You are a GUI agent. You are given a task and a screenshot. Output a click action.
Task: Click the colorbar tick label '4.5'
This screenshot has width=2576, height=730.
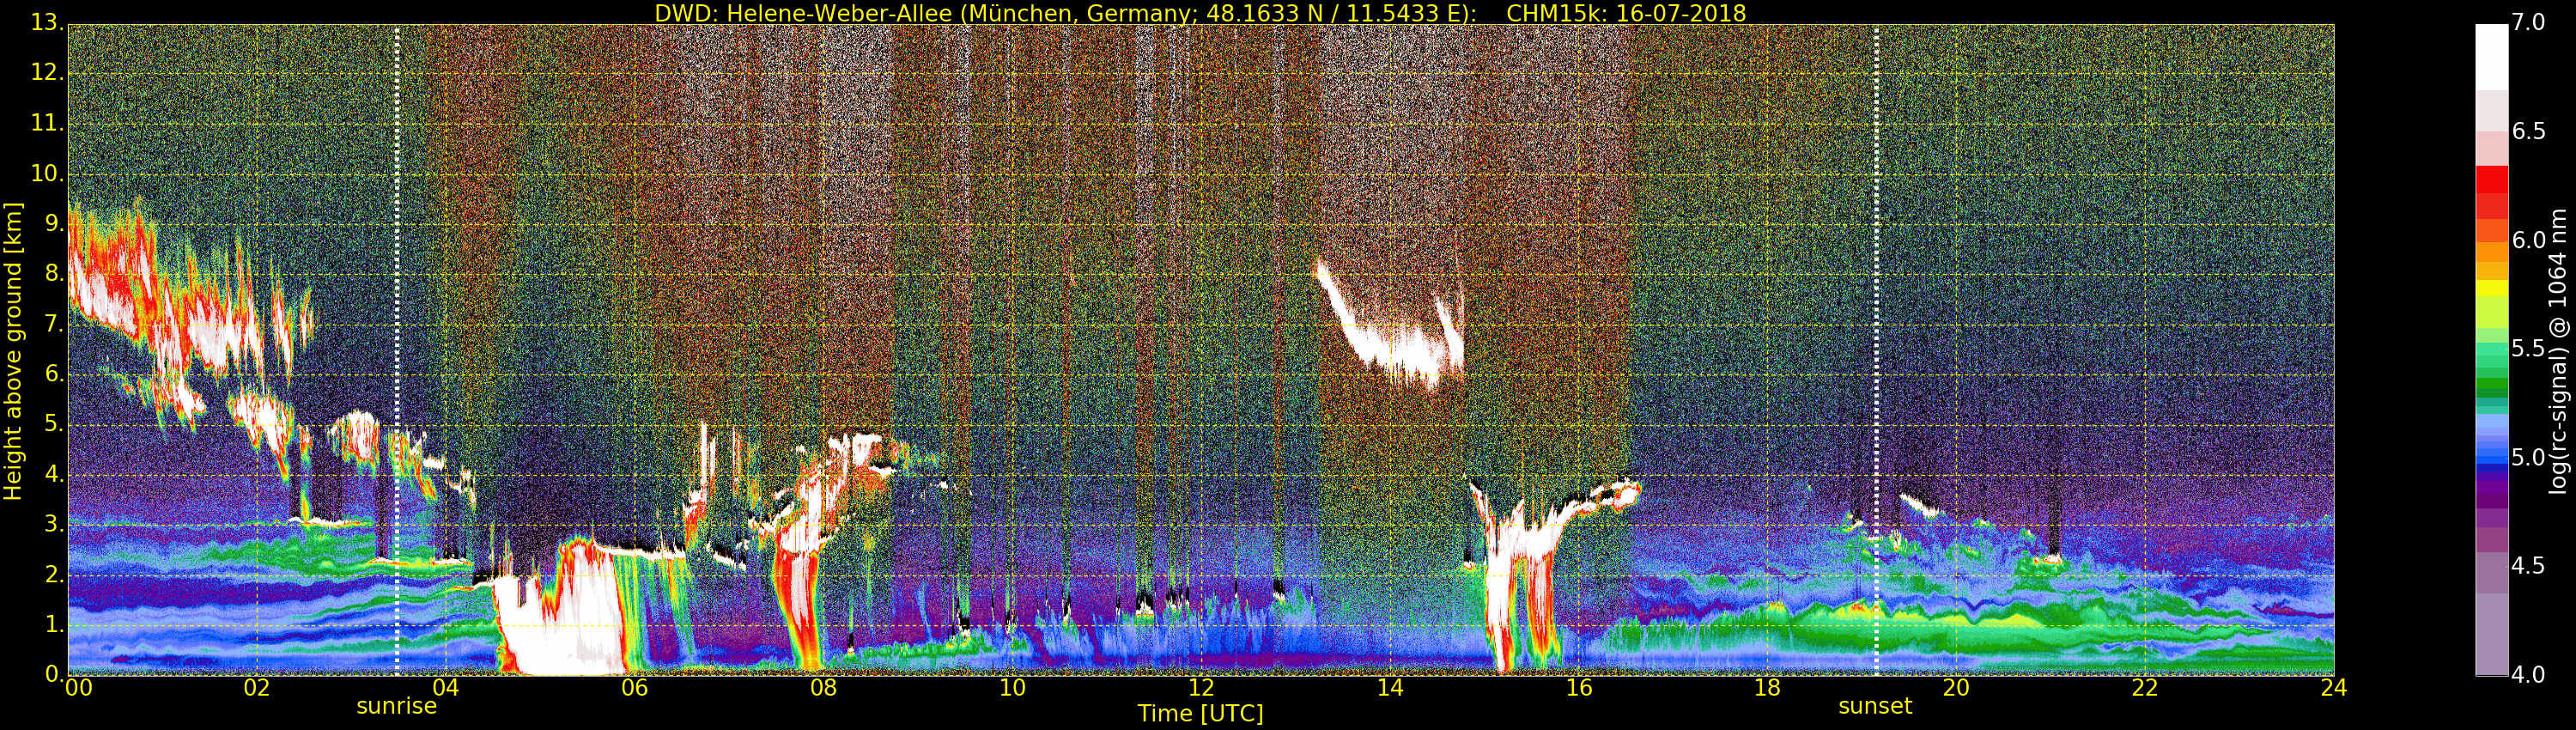coord(2529,566)
